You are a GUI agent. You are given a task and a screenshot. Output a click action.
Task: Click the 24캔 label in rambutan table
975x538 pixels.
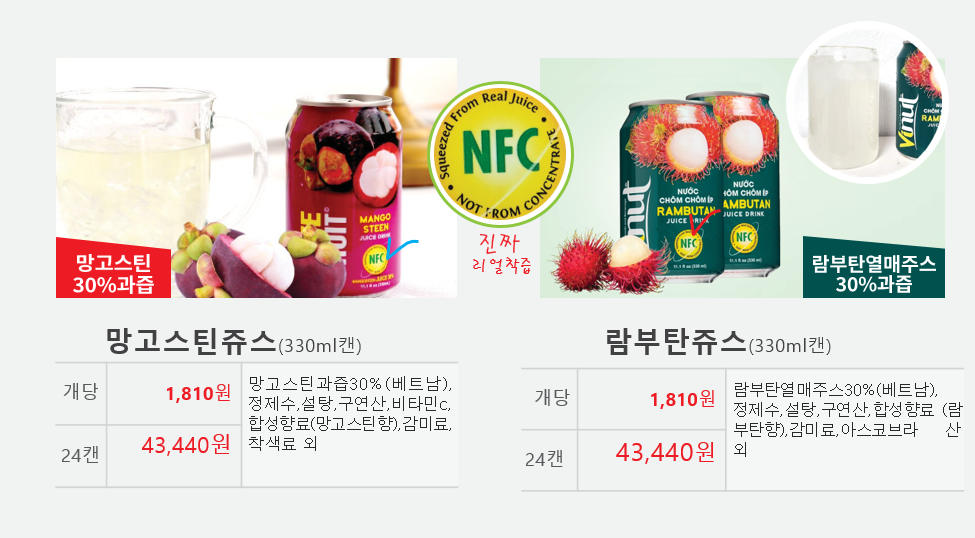(x=544, y=459)
